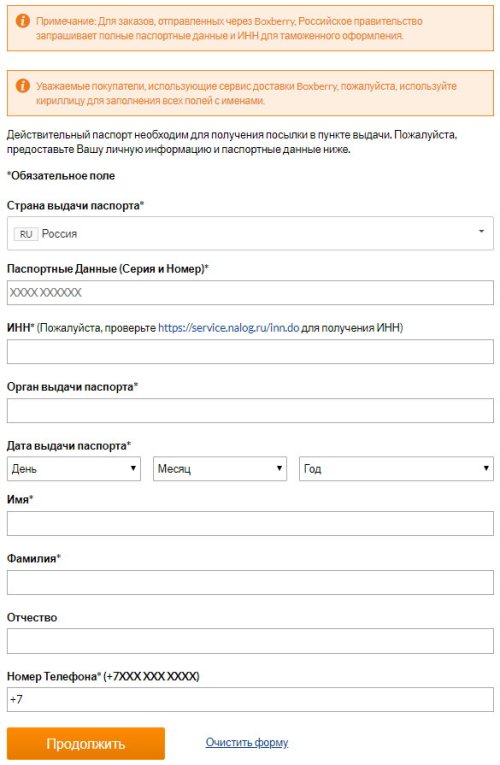This screenshot has width=500, height=765.
Task: Click the Очистить форму link
Action: (247, 742)
